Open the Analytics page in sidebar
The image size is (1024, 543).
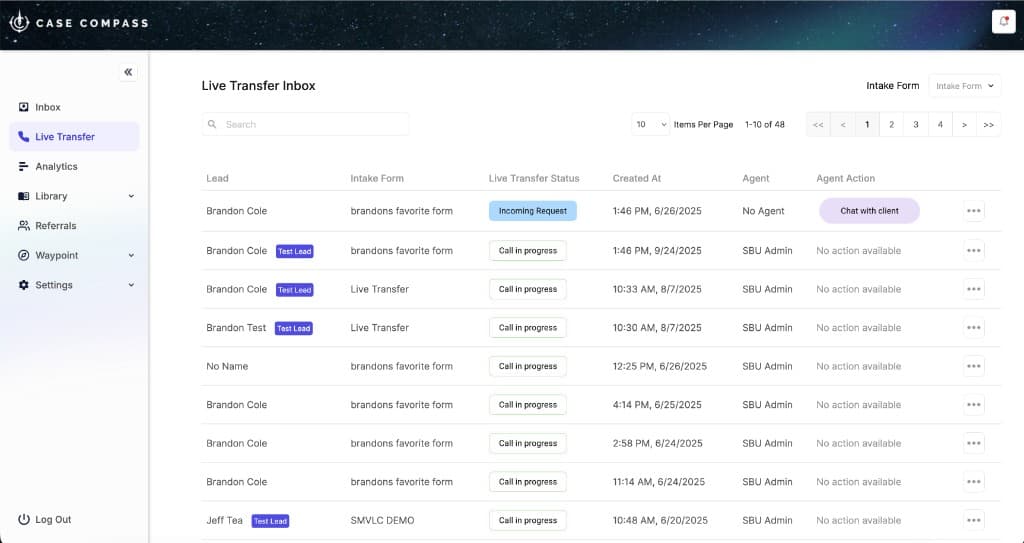(x=56, y=166)
